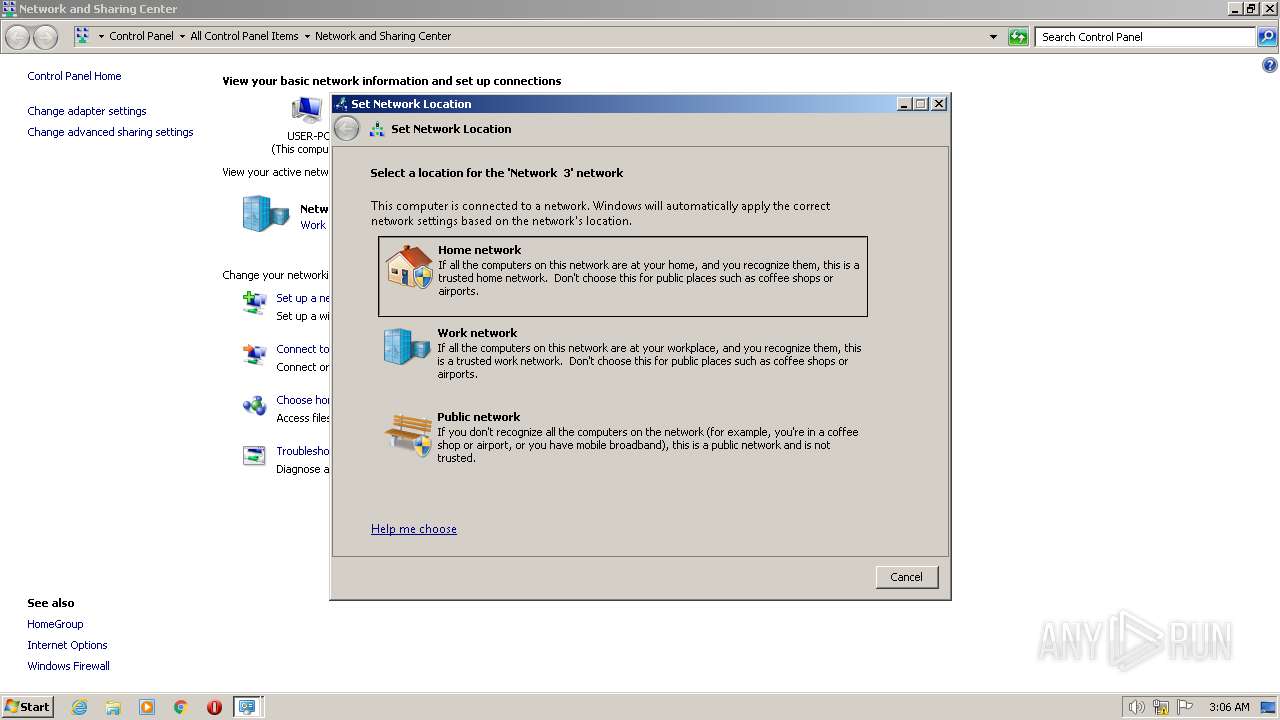Click the Control Panel forward navigation arrow
The height and width of the screenshot is (720, 1280).
(45, 37)
